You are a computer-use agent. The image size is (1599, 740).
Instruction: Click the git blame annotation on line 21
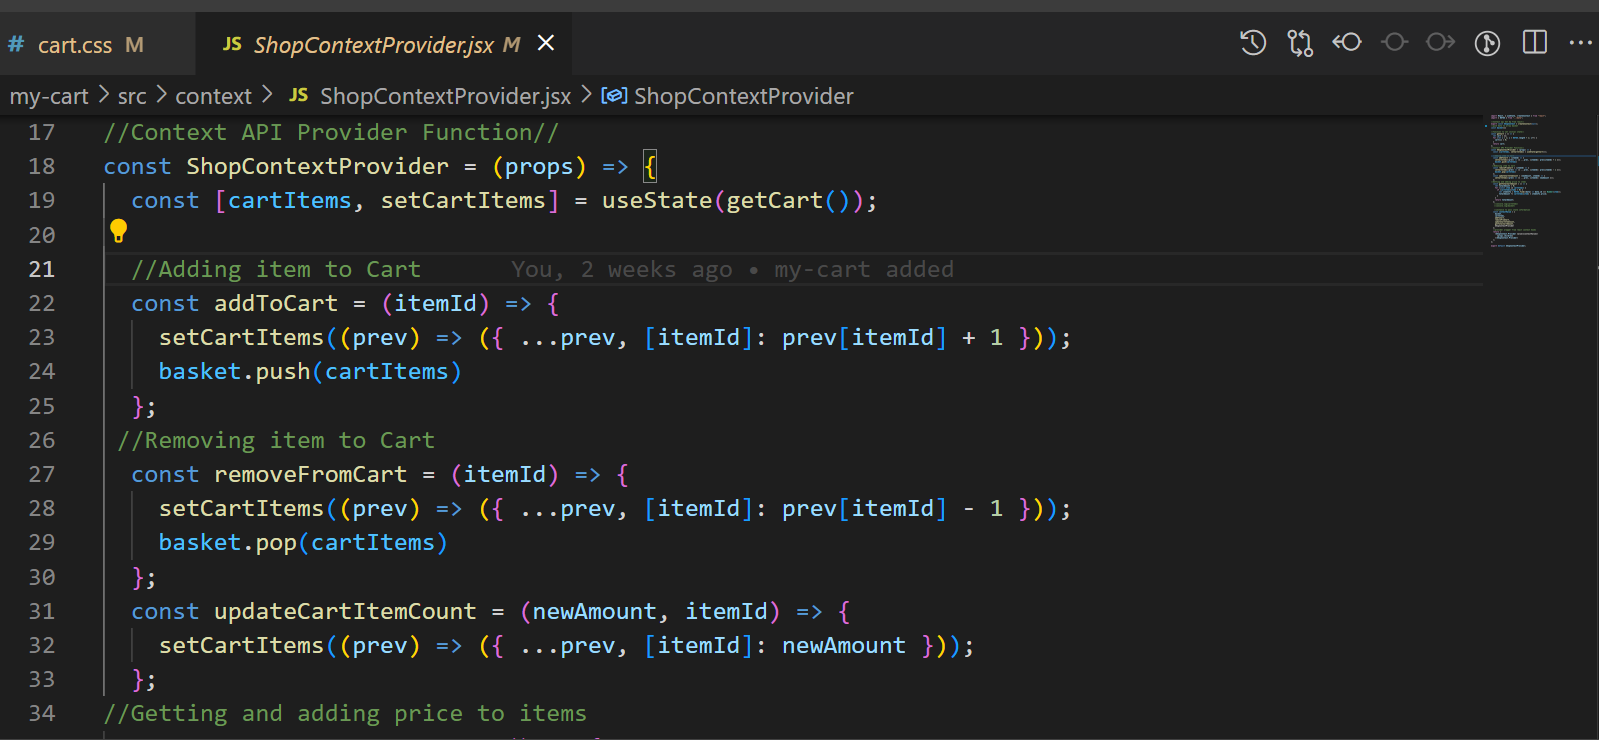[x=732, y=269]
